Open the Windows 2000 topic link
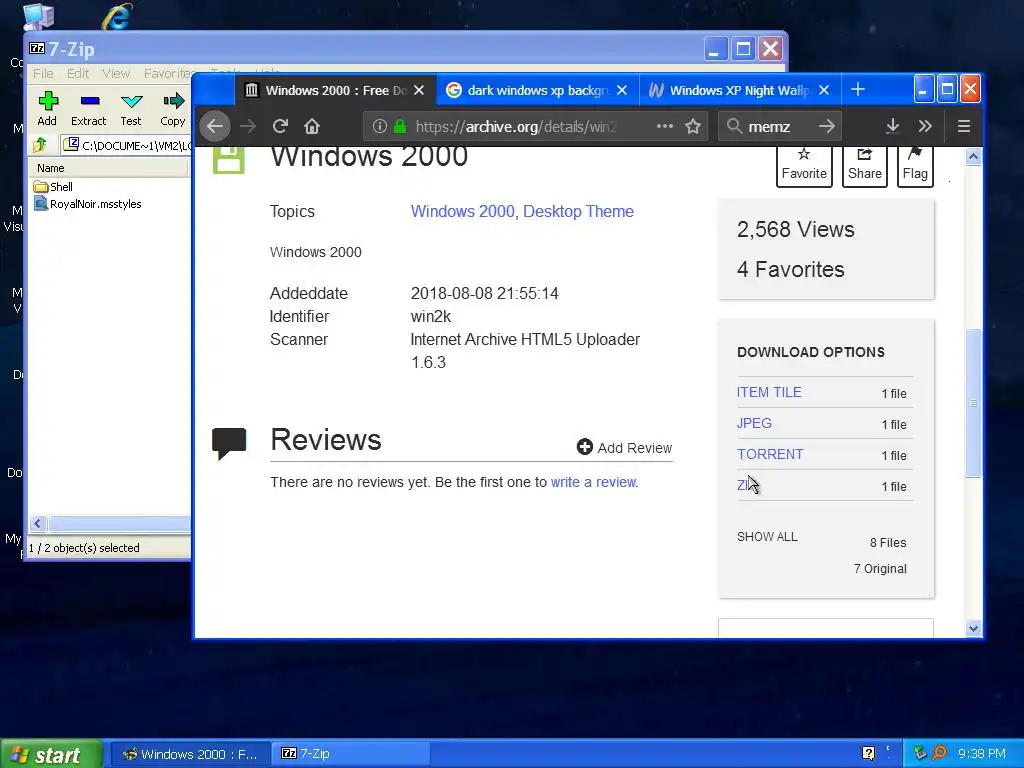 (x=462, y=211)
